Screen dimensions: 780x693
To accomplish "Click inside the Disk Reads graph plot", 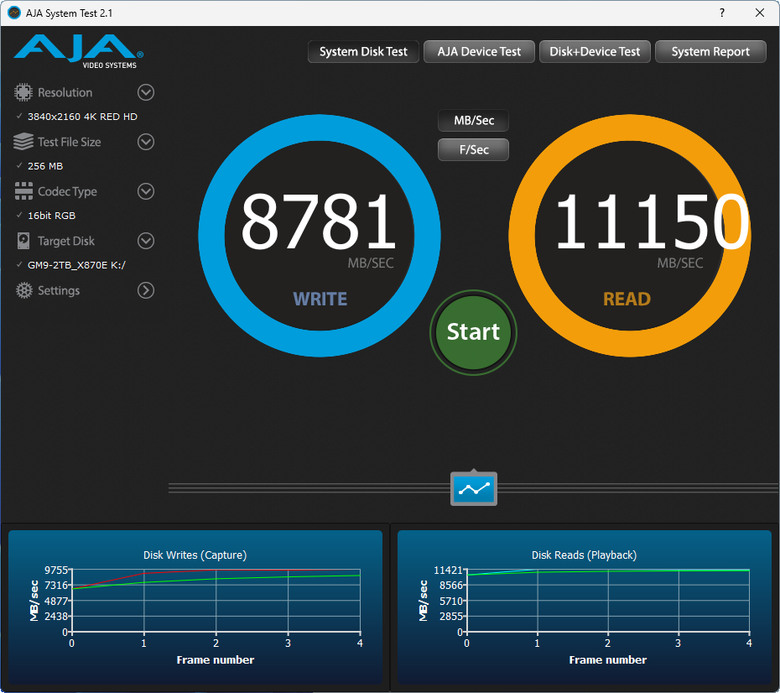I will pos(608,601).
